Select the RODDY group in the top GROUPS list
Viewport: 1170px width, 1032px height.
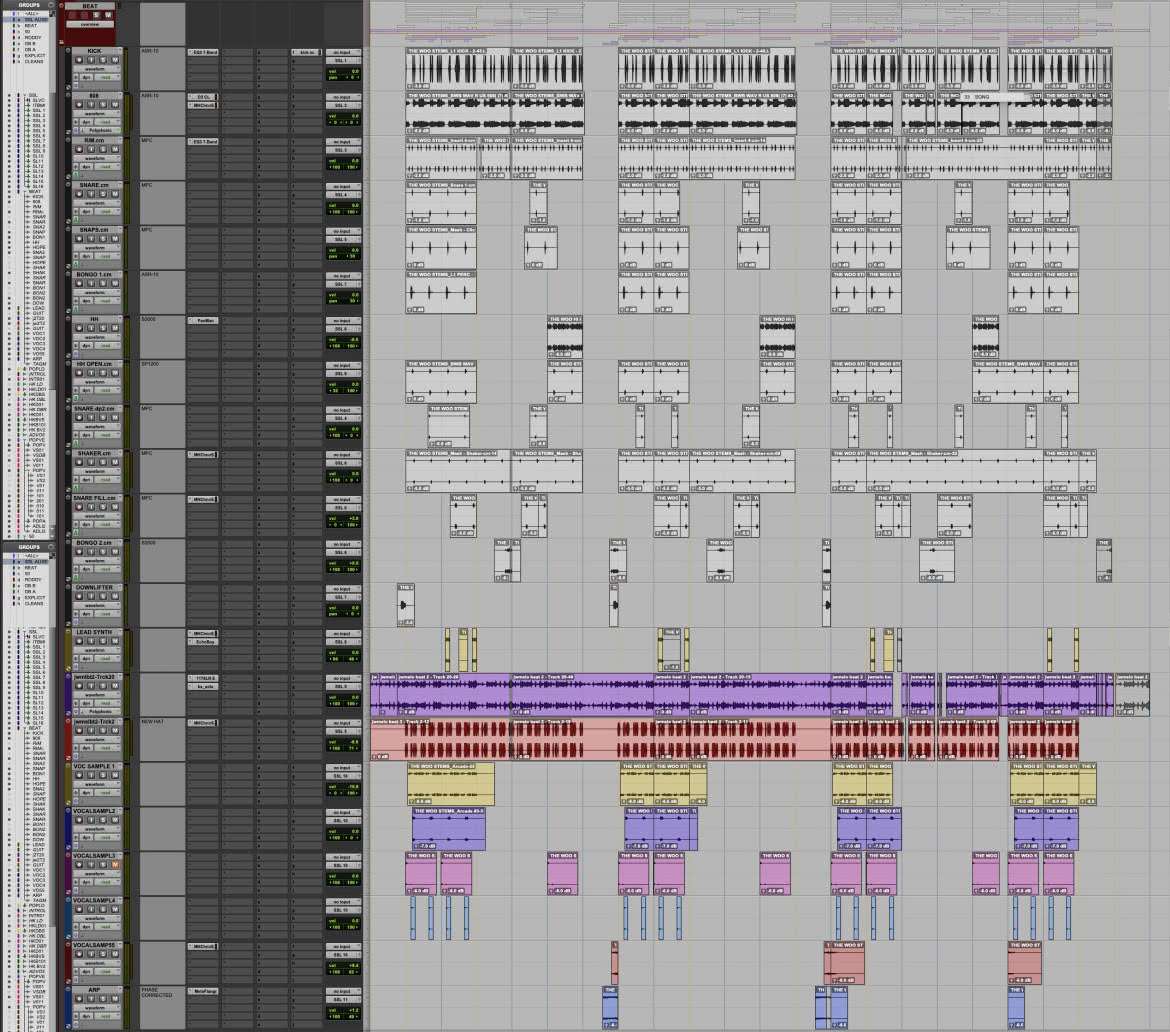(34, 37)
